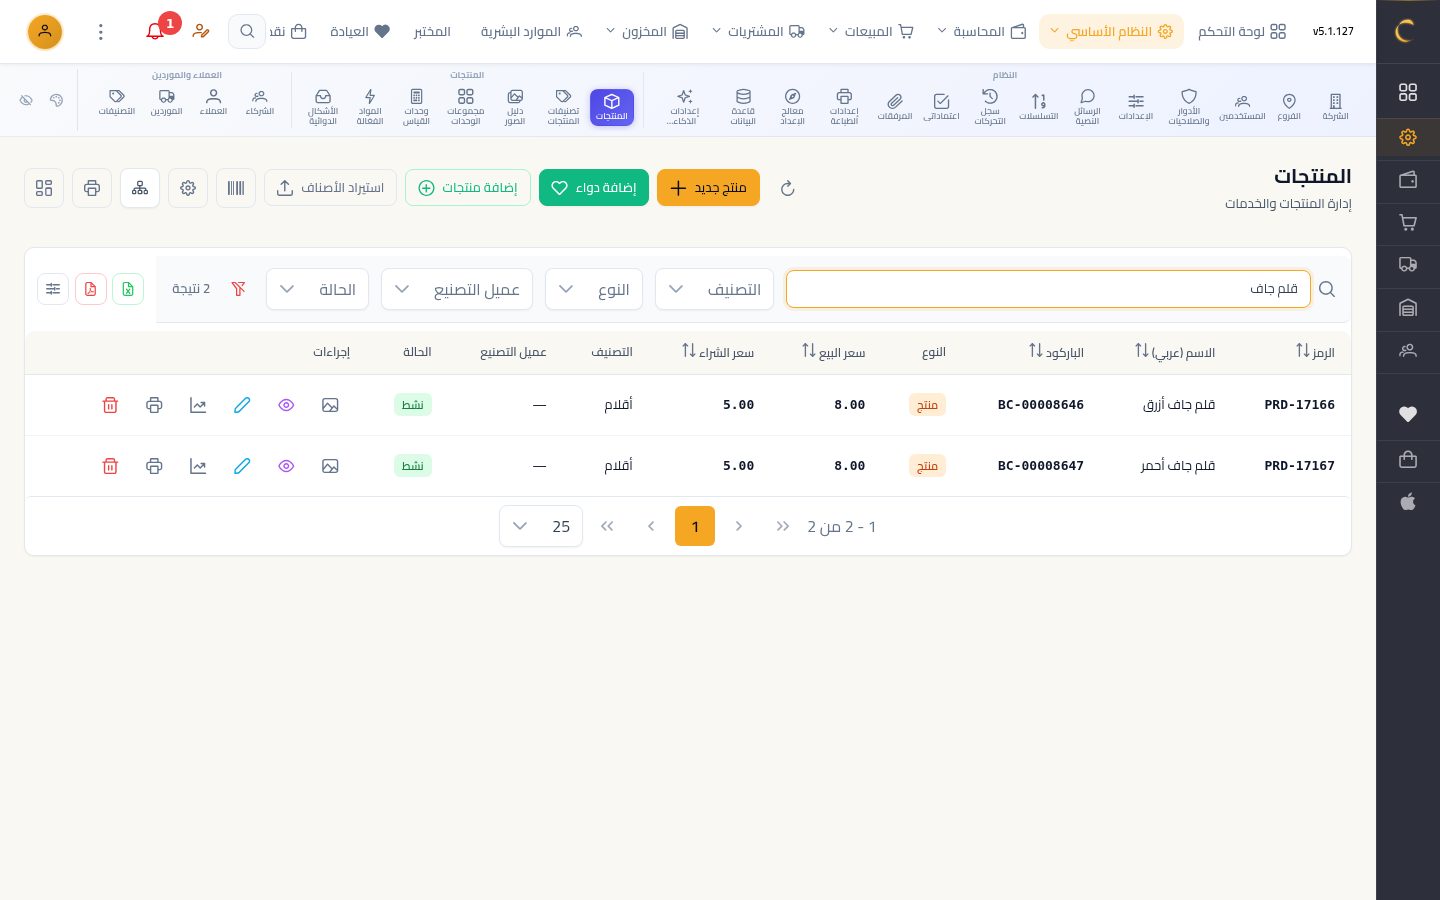Click the إضافة دواء button

(x=594, y=188)
